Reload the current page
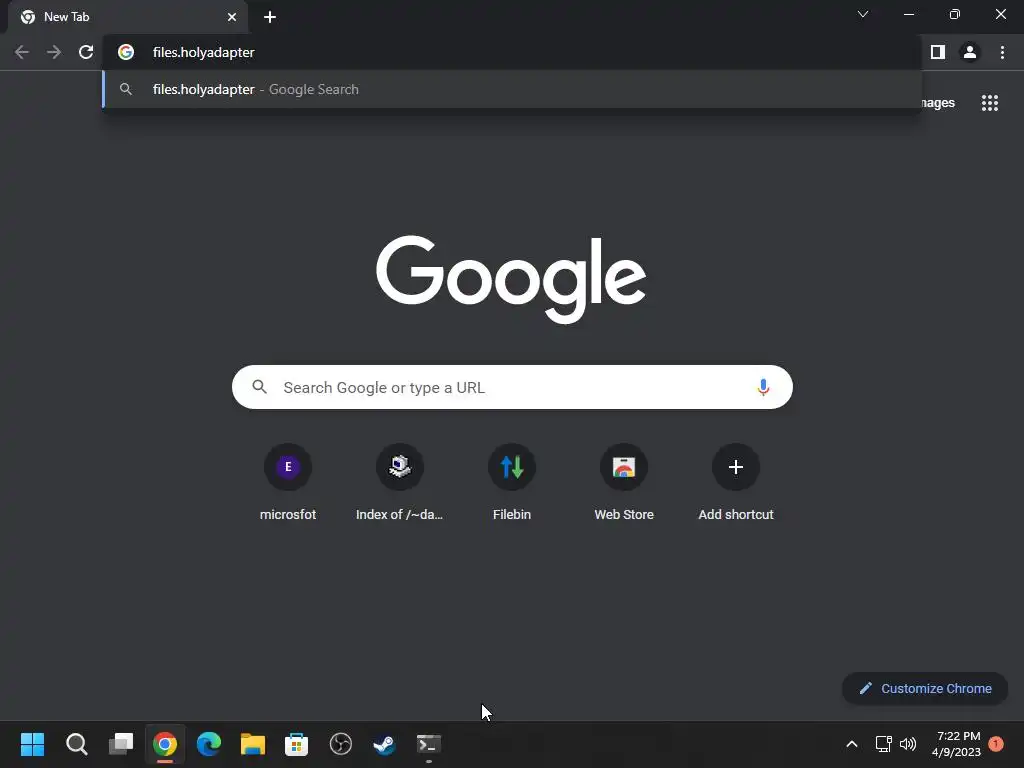Image resolution: width=1024 pixels, height=768 pixels. click(86, 52)
